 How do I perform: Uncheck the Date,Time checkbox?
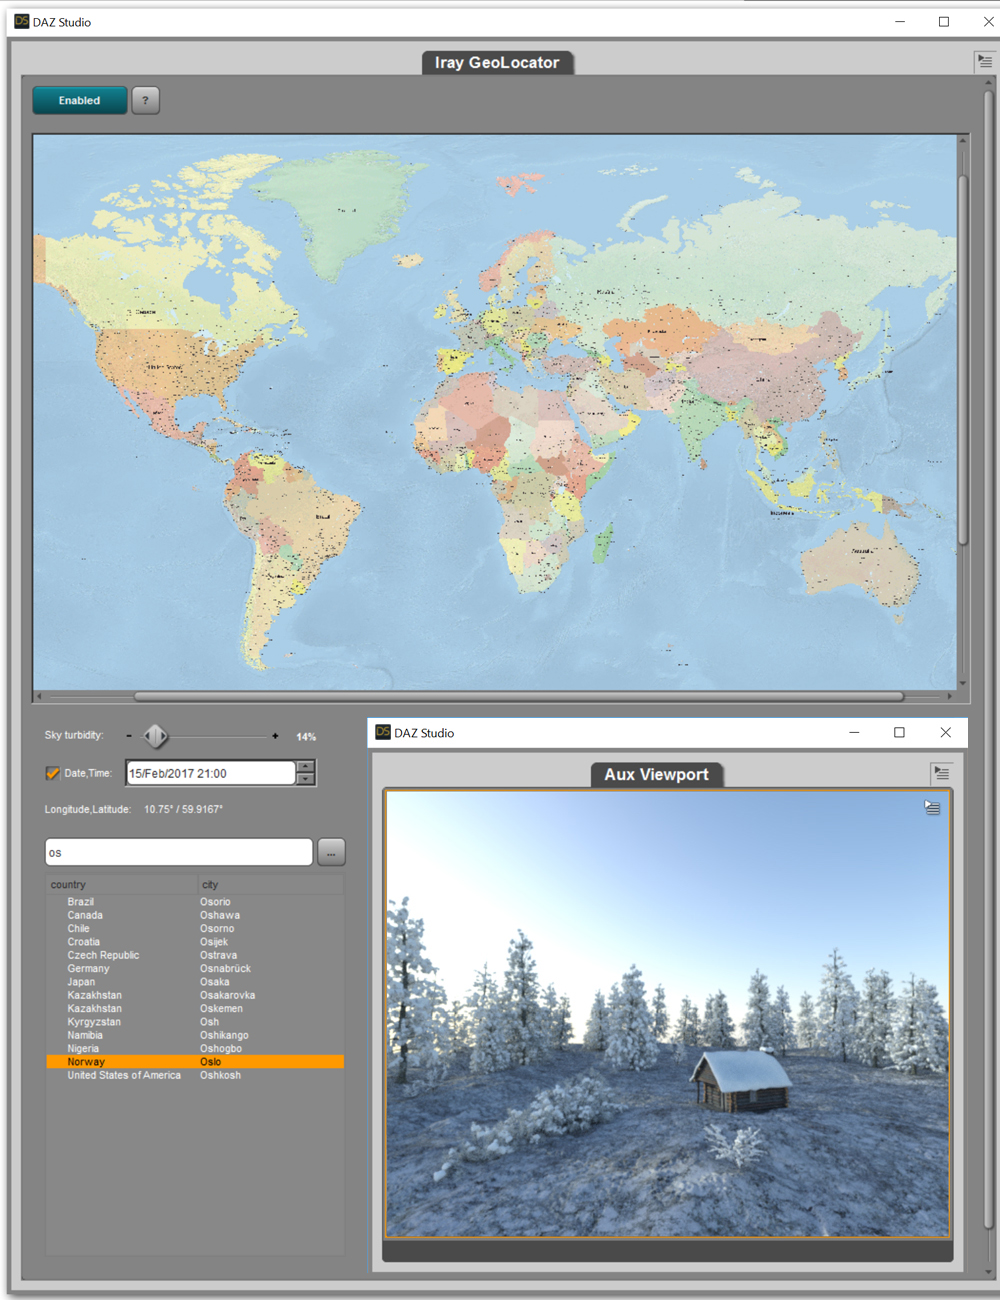[x=53, y=773]
